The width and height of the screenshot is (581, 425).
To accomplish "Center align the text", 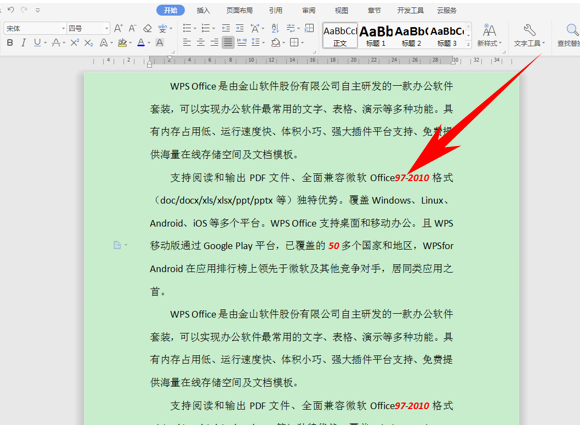I will click(200, 43).
